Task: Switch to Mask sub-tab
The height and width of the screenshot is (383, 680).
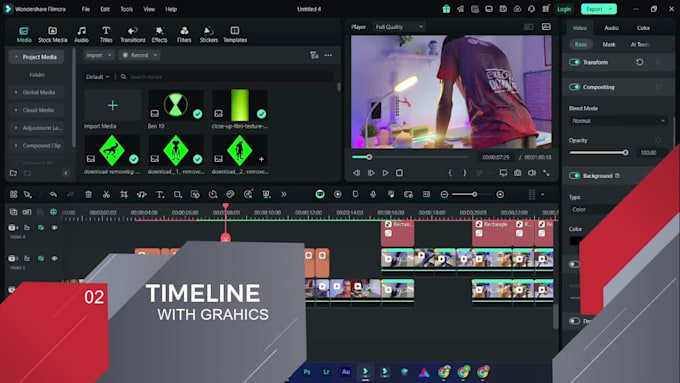Action: tap(609, 44)
